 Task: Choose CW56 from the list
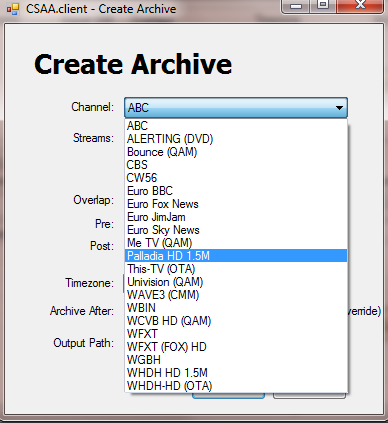click(x=236, y=178)
